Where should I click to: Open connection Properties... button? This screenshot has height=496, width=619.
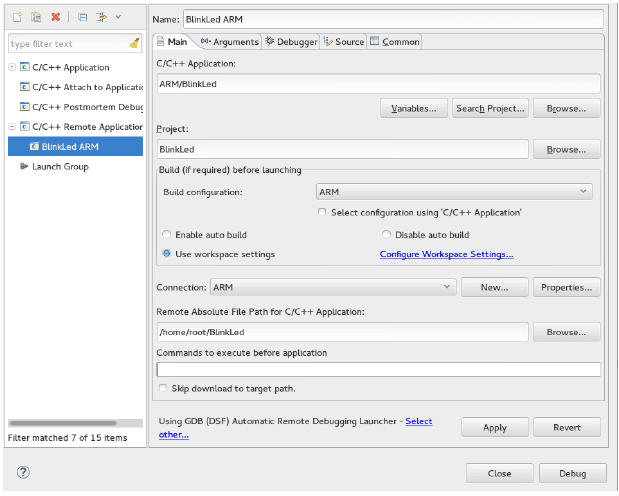click(566, 287)
